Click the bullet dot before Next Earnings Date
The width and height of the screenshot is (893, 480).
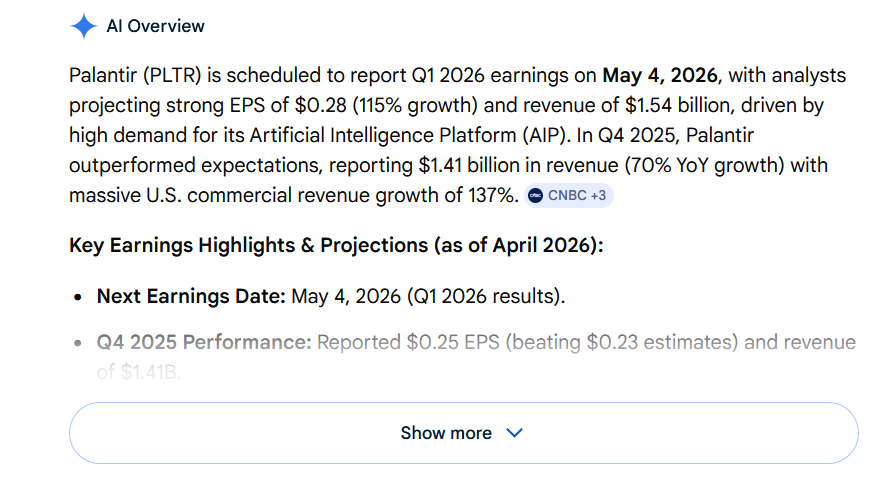pyautogui.click(x=78, y=297)
